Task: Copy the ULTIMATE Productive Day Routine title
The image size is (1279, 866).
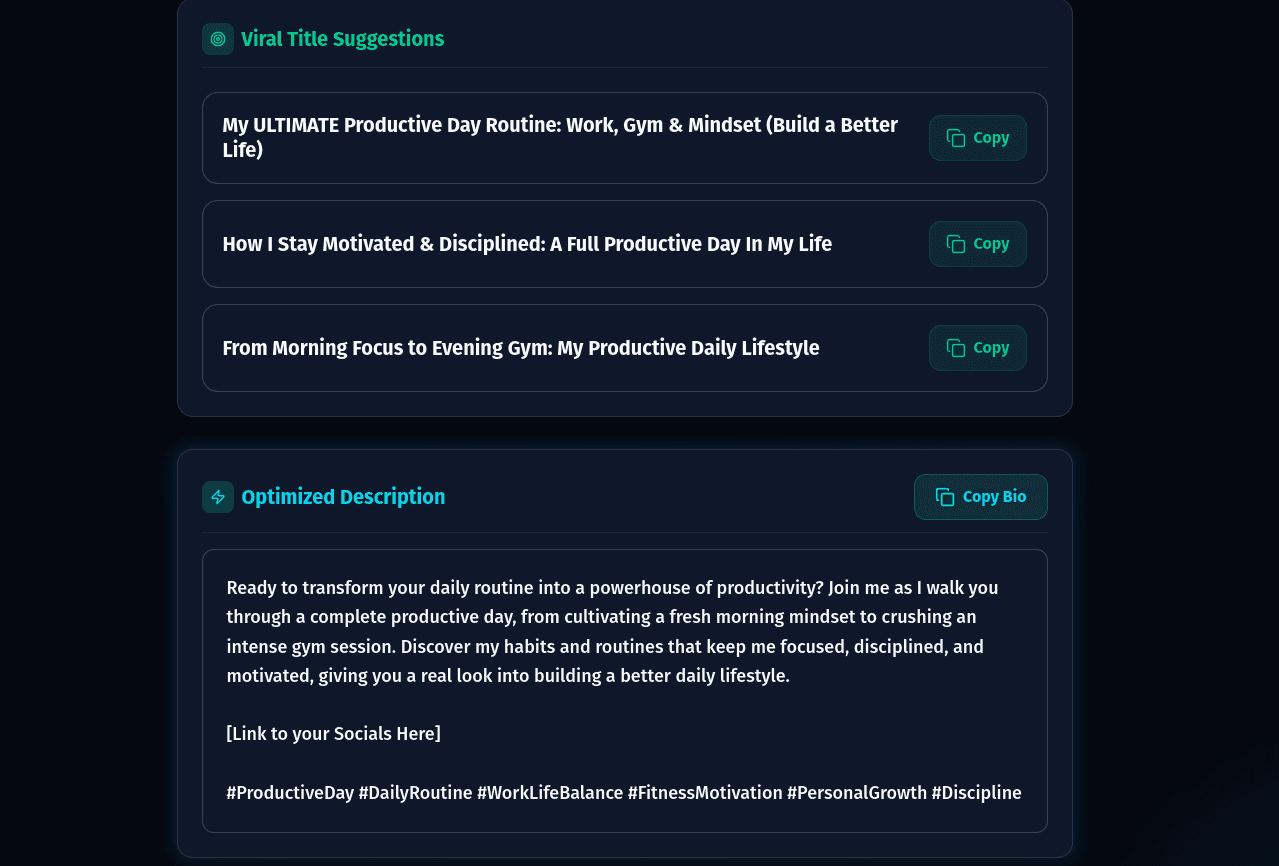Action: [x=977, y=137]
